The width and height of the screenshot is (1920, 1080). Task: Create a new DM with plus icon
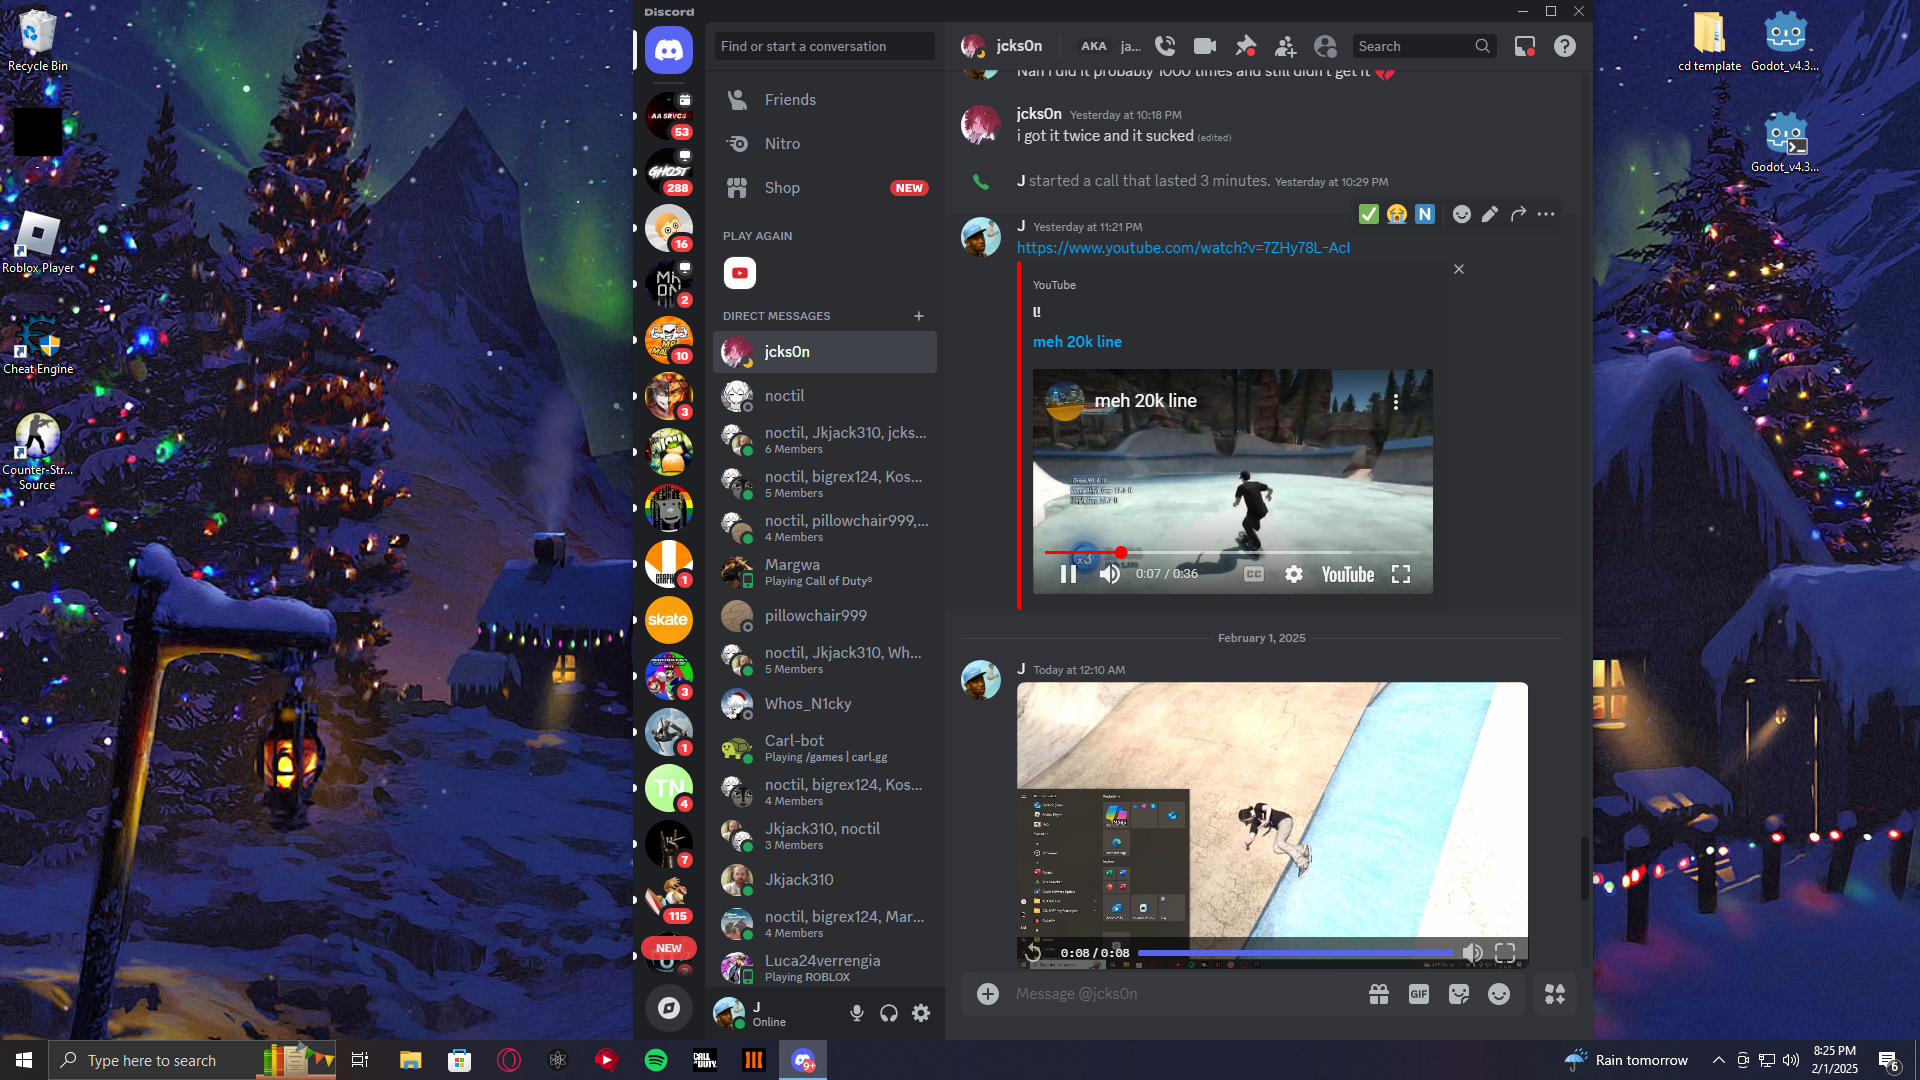pyautogui.click(x=918, y=316)
